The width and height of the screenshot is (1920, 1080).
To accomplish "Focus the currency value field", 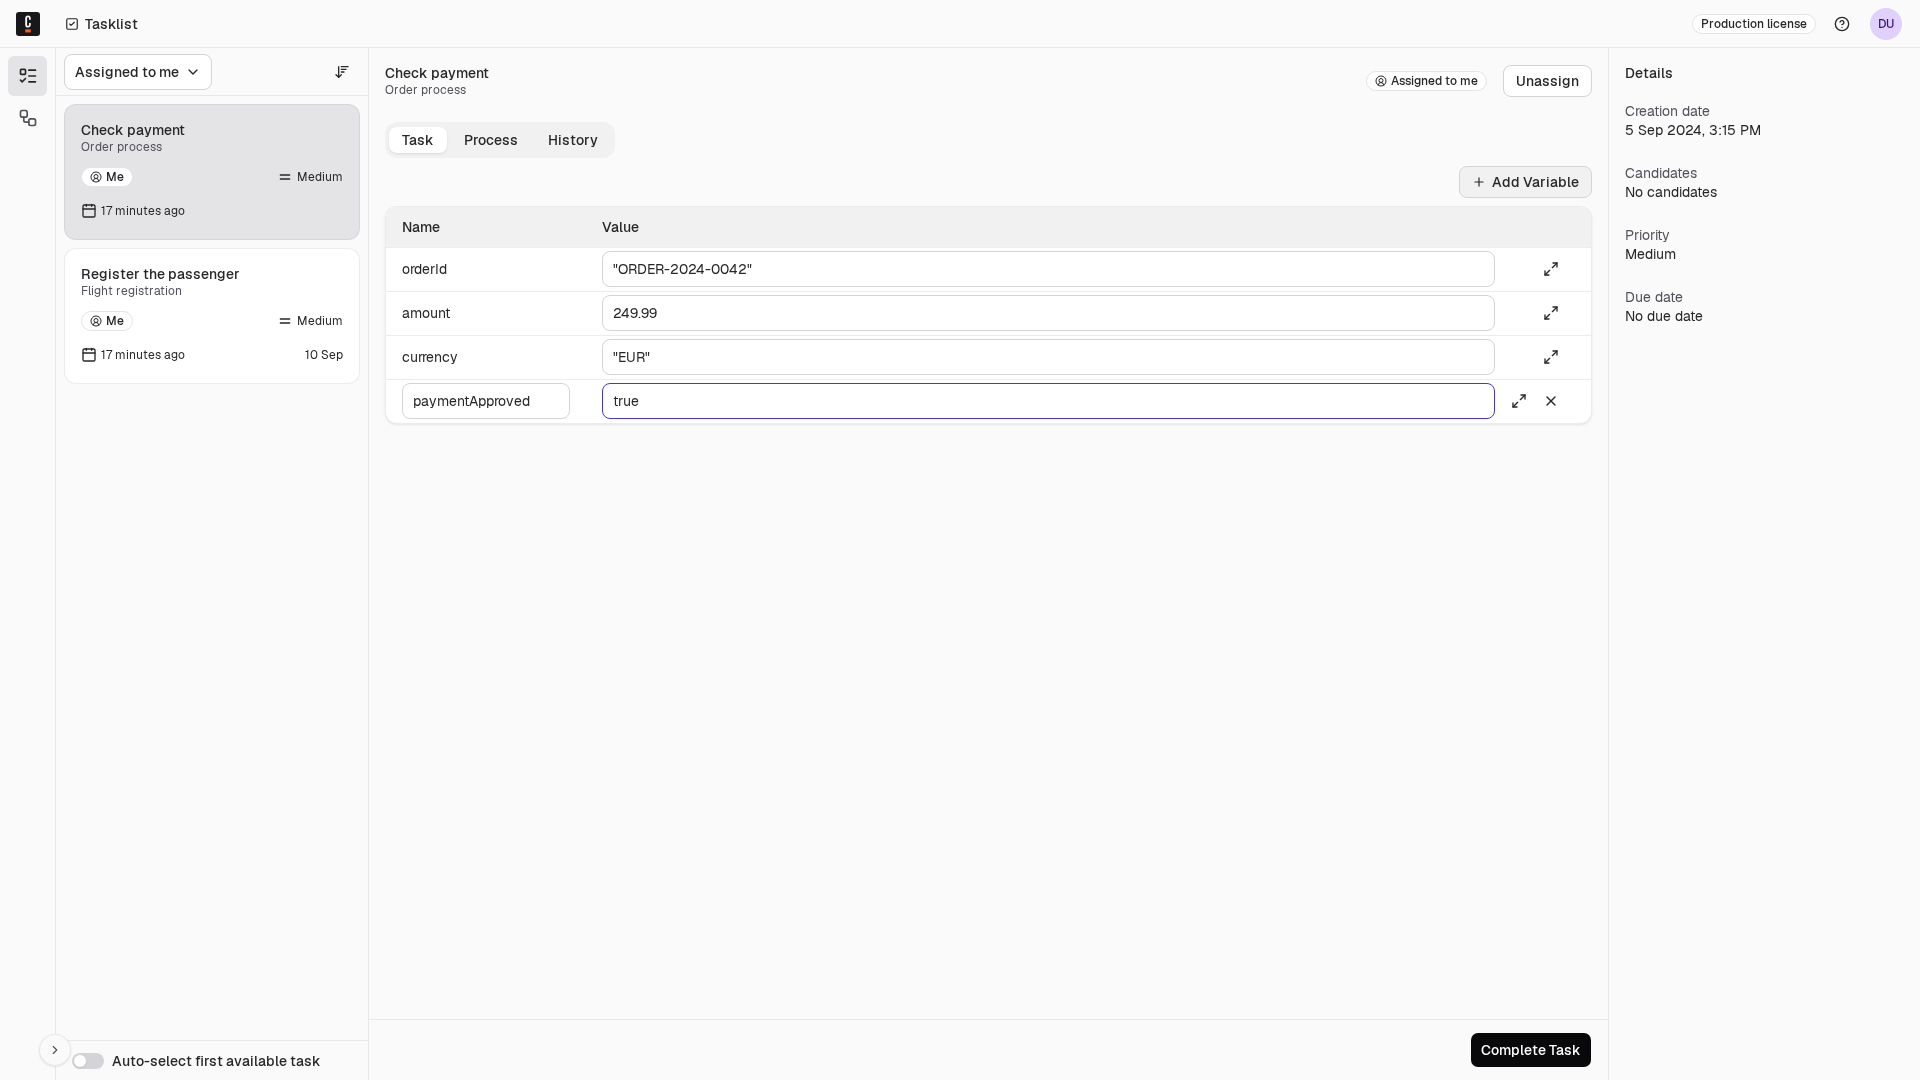I will [1048, 357].
